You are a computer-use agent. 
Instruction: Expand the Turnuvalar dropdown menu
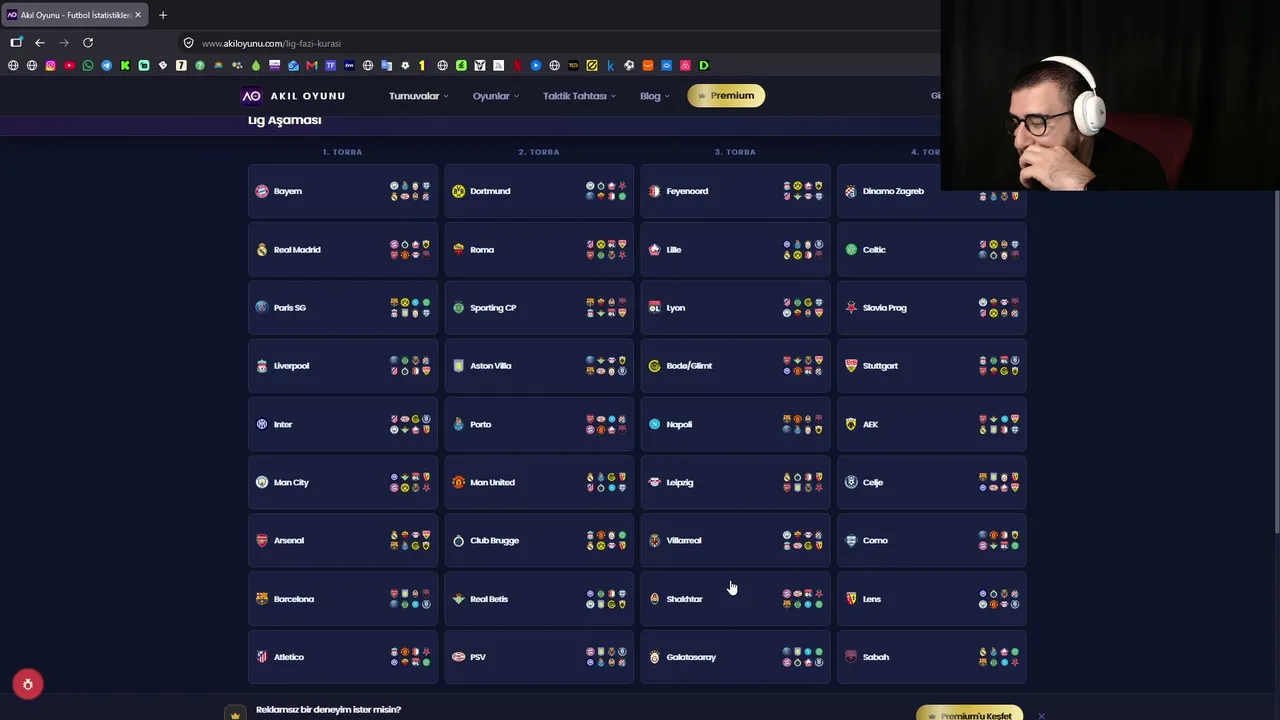pyautogui.click(x=418, y=96)
